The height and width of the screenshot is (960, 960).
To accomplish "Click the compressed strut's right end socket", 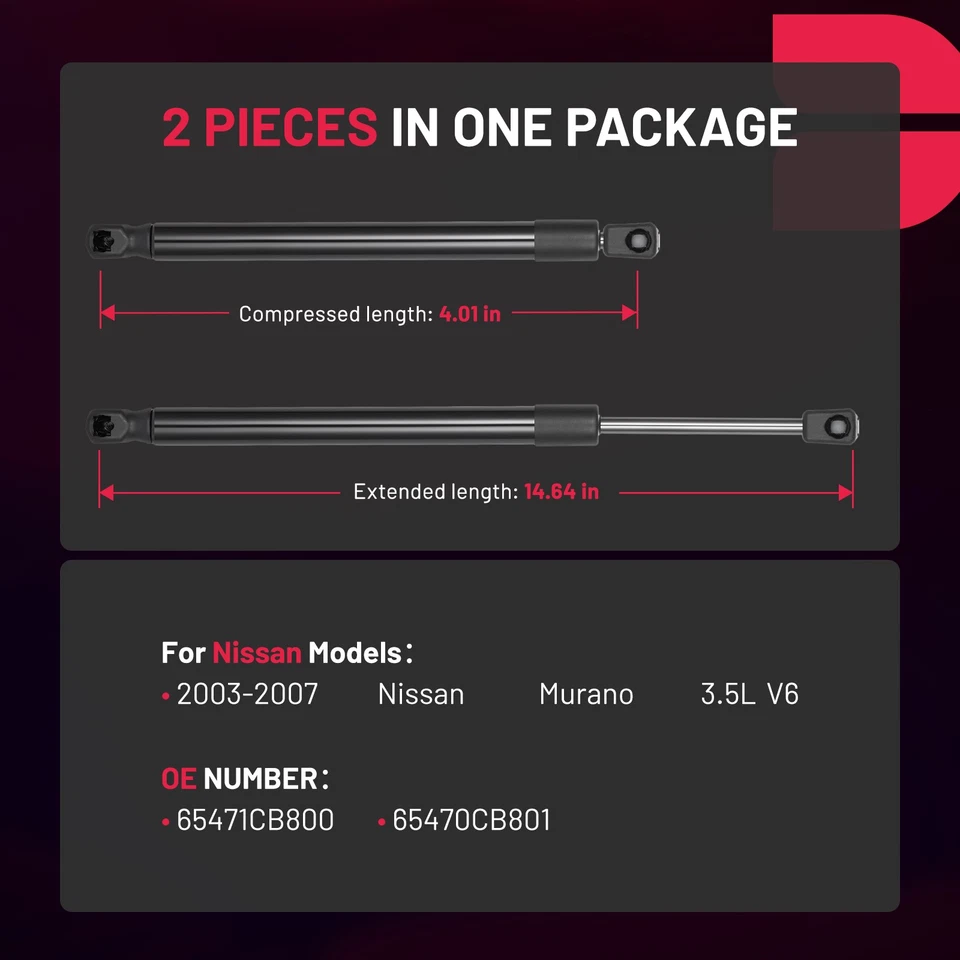I will pyautogui.click(x=631, y=240).
